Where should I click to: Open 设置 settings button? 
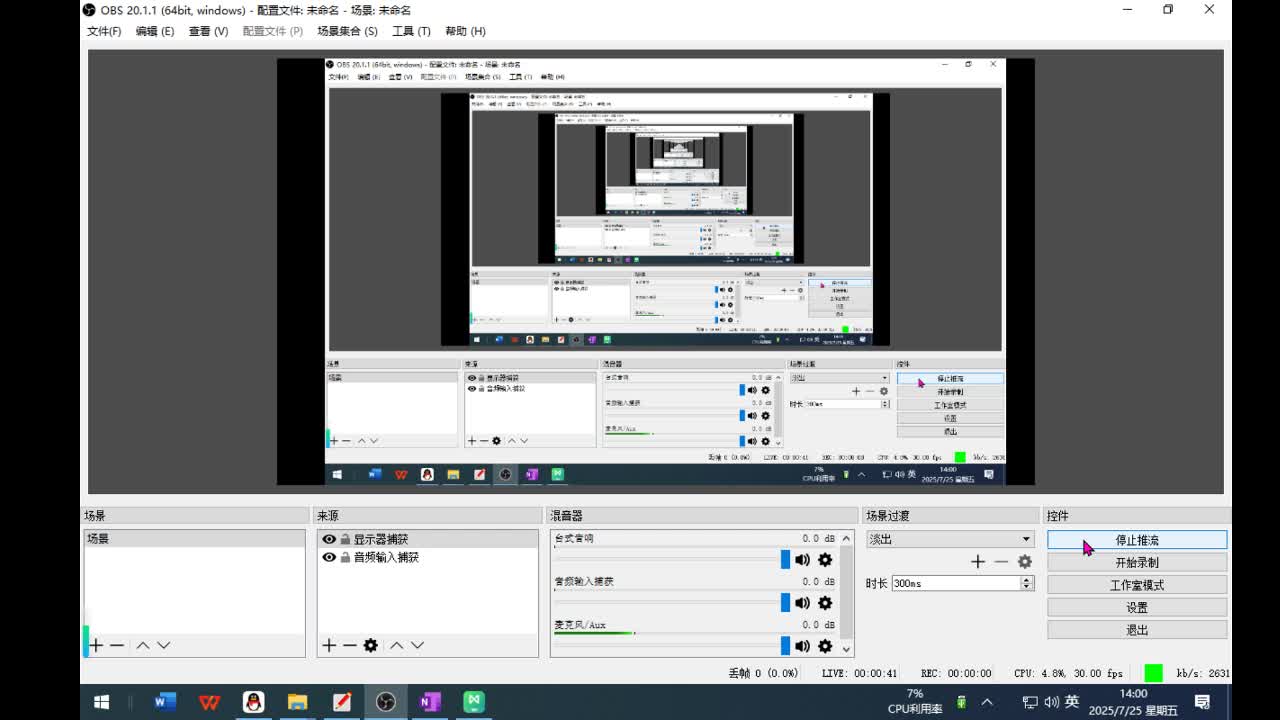pyautogui.click(x=1137, y=607)
